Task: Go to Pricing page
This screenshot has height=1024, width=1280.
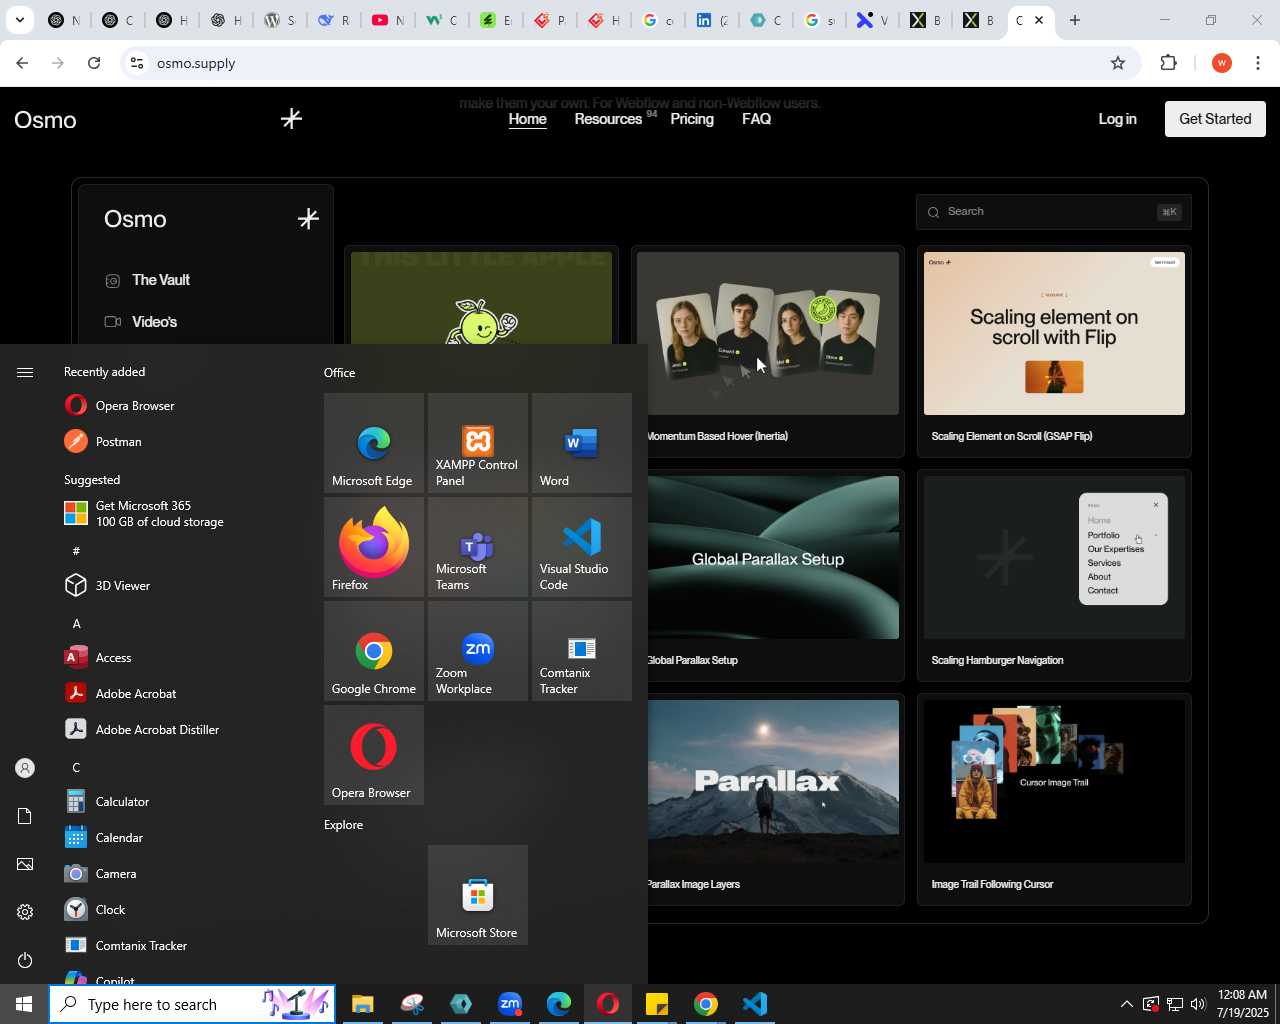Action: (692, 119)
